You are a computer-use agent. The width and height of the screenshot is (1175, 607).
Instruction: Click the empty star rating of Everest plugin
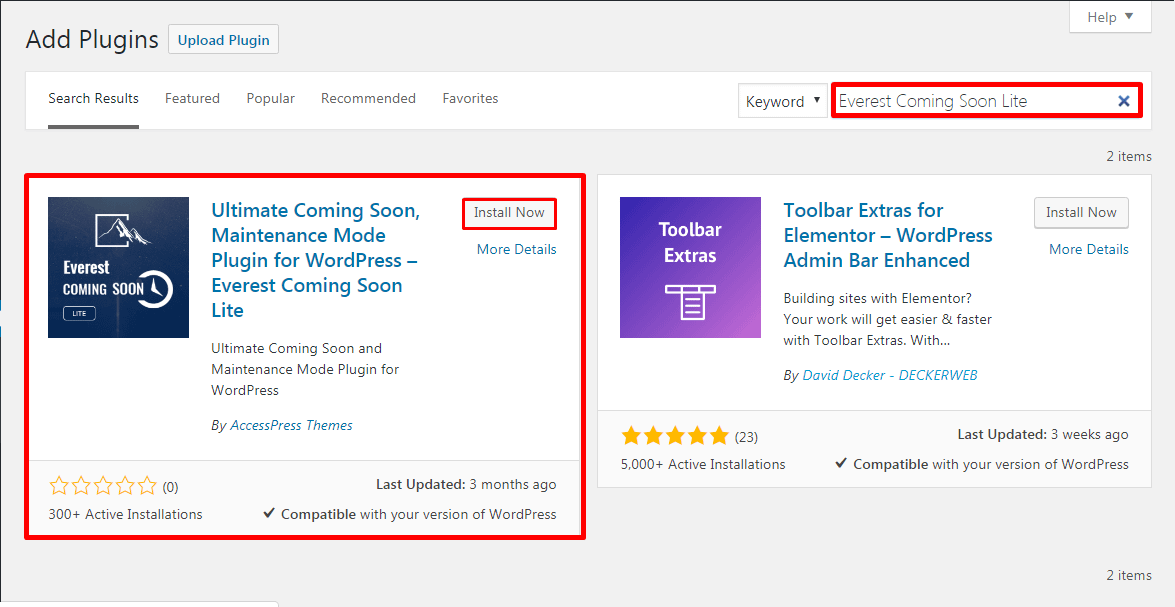(x=103, y=486)
